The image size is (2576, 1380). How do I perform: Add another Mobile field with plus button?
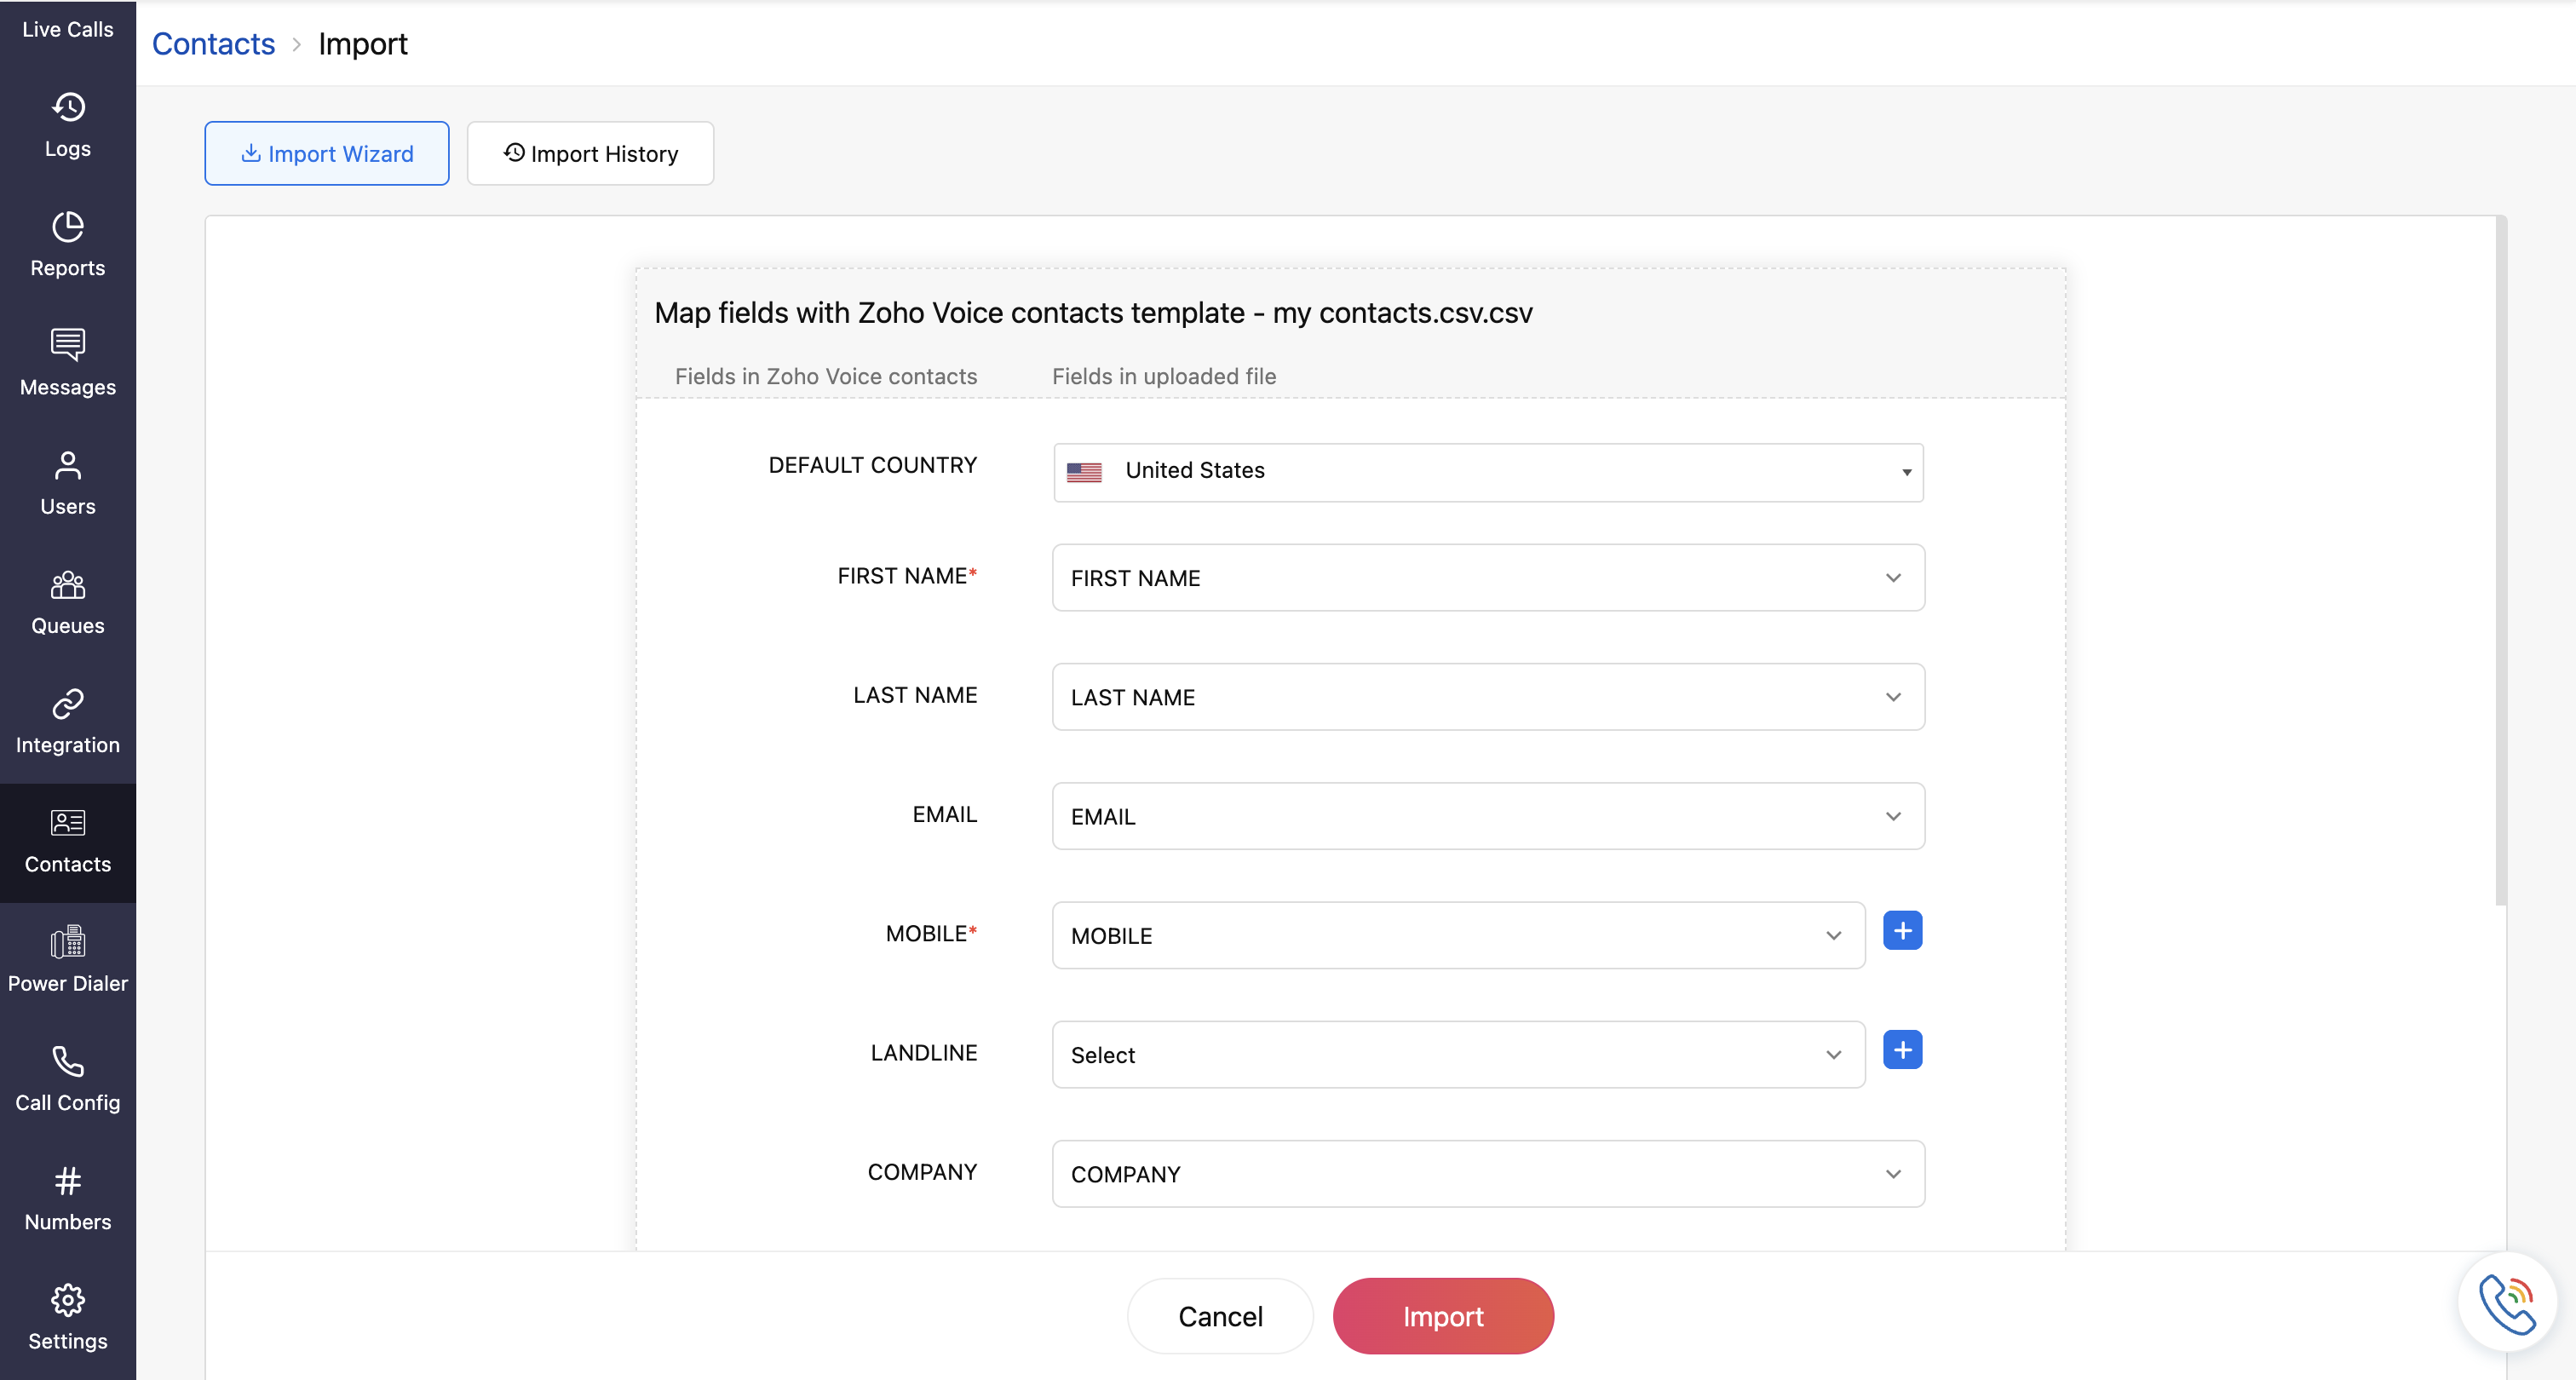click(1902, 931)
